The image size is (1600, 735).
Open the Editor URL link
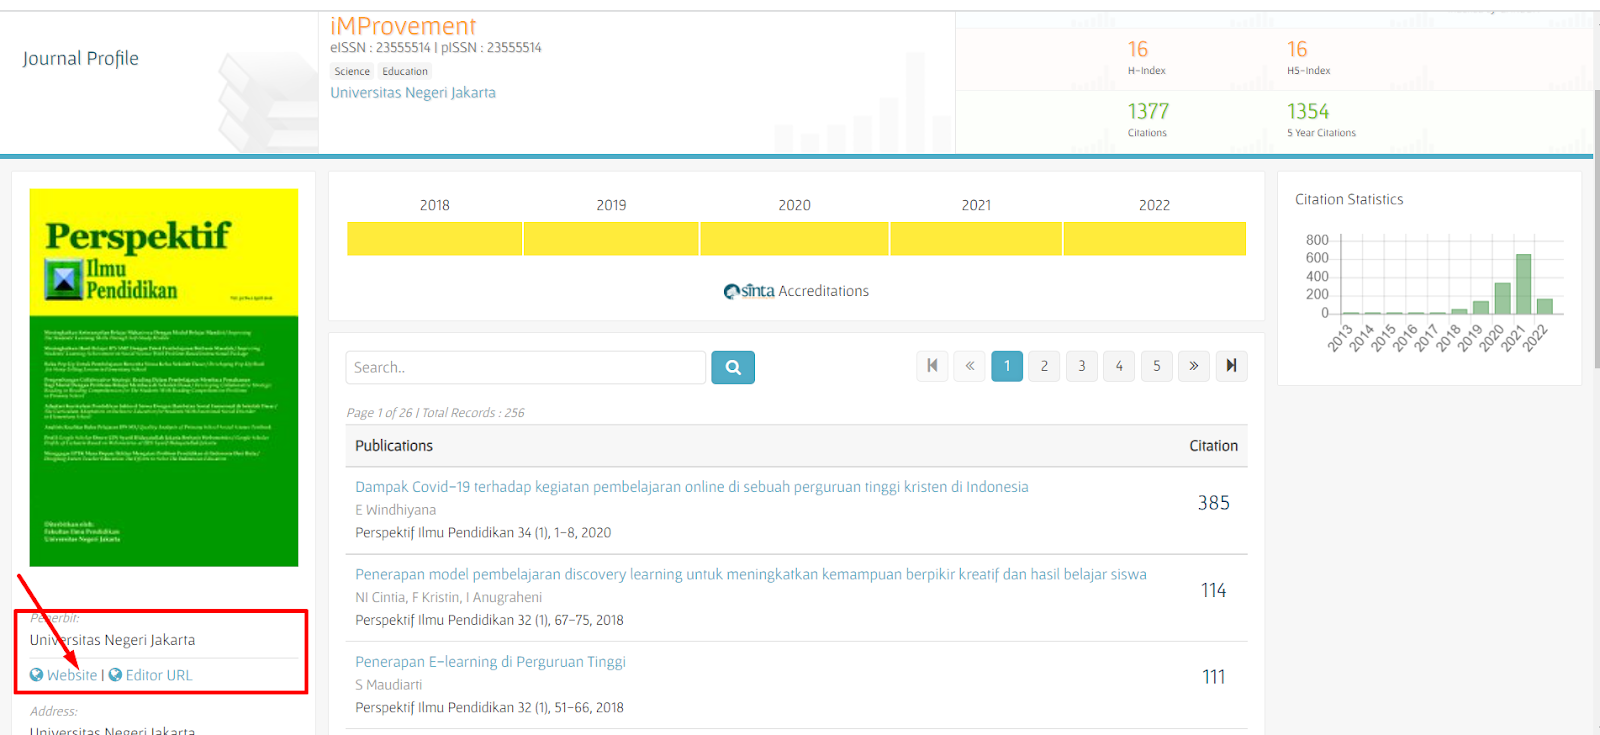[x=159, y=675]
